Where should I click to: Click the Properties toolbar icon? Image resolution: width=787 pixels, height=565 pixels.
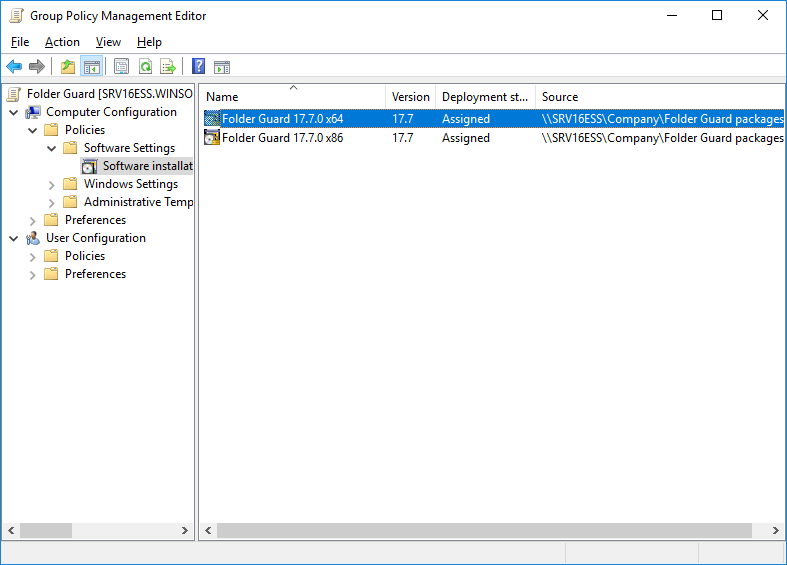pyautogui.click(x=121, y=66)
